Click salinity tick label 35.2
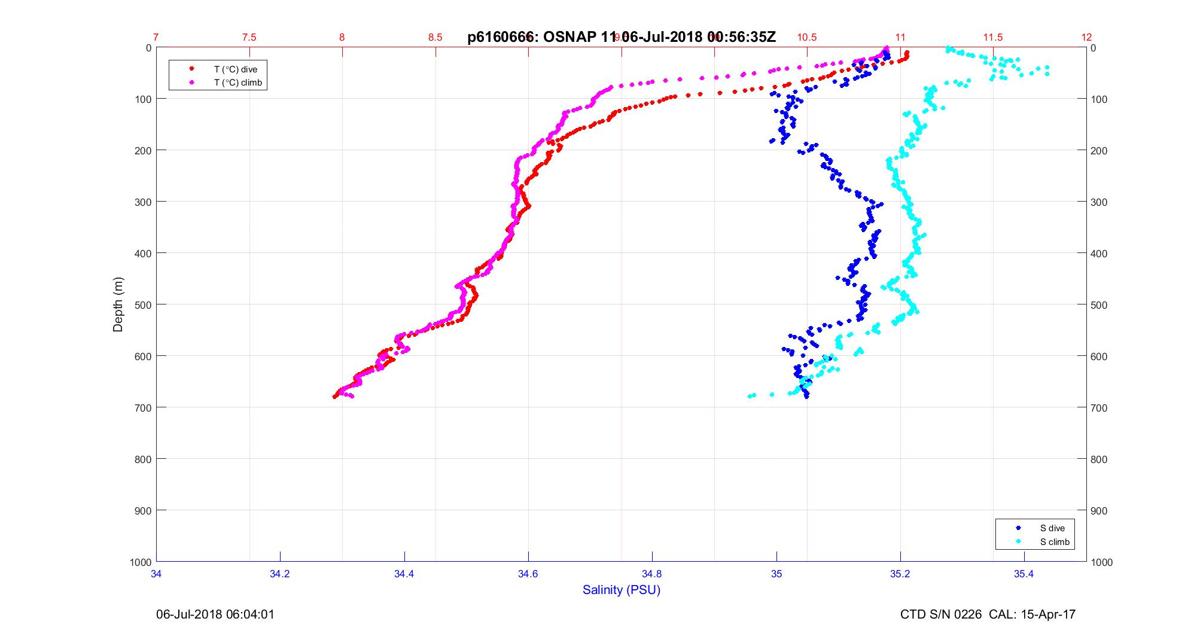 (900, 574)
